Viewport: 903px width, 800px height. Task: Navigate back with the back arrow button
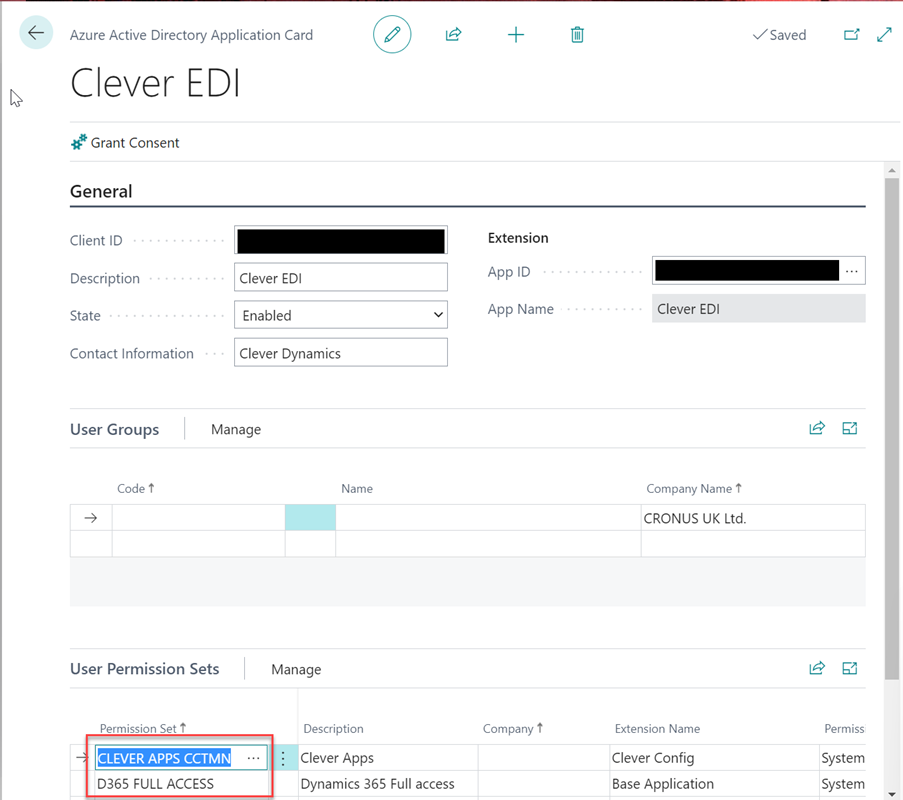click(35, 32)
